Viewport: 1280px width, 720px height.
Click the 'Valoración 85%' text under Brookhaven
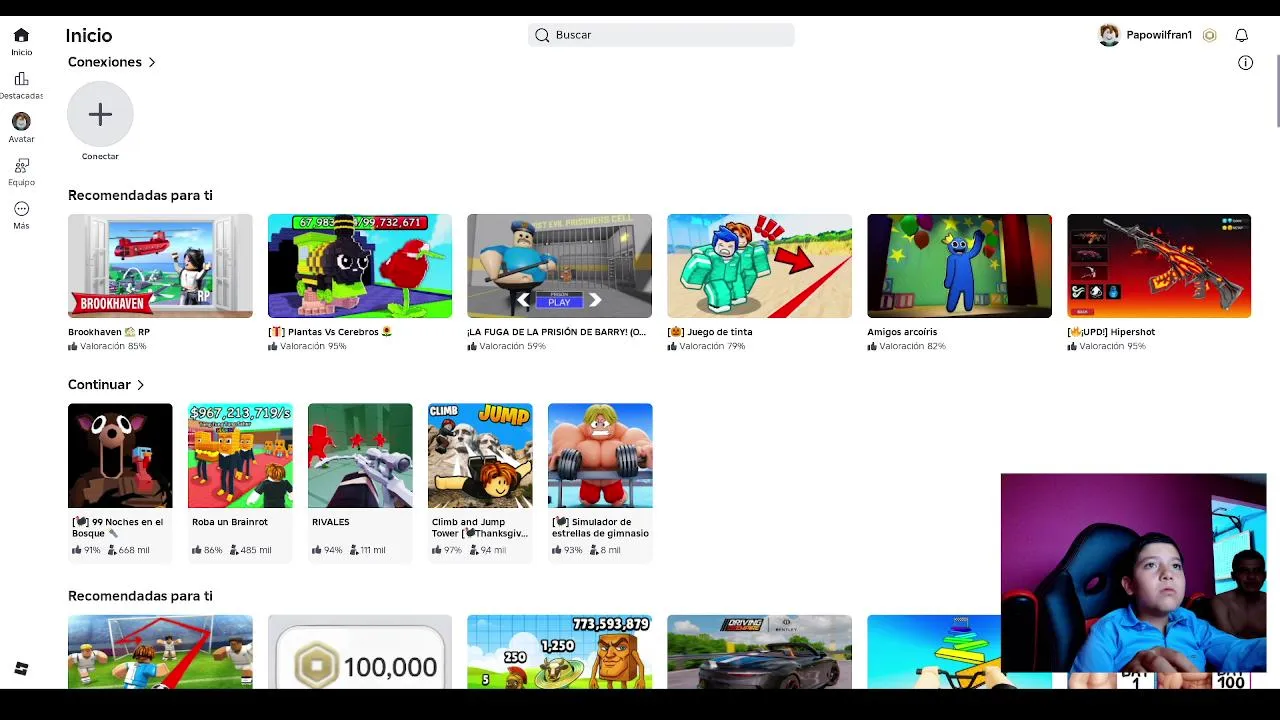pyautogui.click(x=113, y=346)
